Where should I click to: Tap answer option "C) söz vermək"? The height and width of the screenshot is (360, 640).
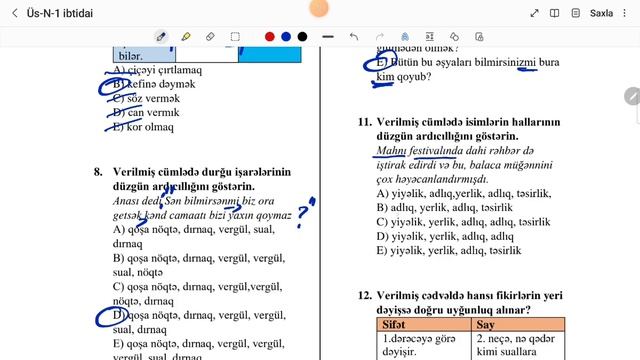(x=146, y=98)
